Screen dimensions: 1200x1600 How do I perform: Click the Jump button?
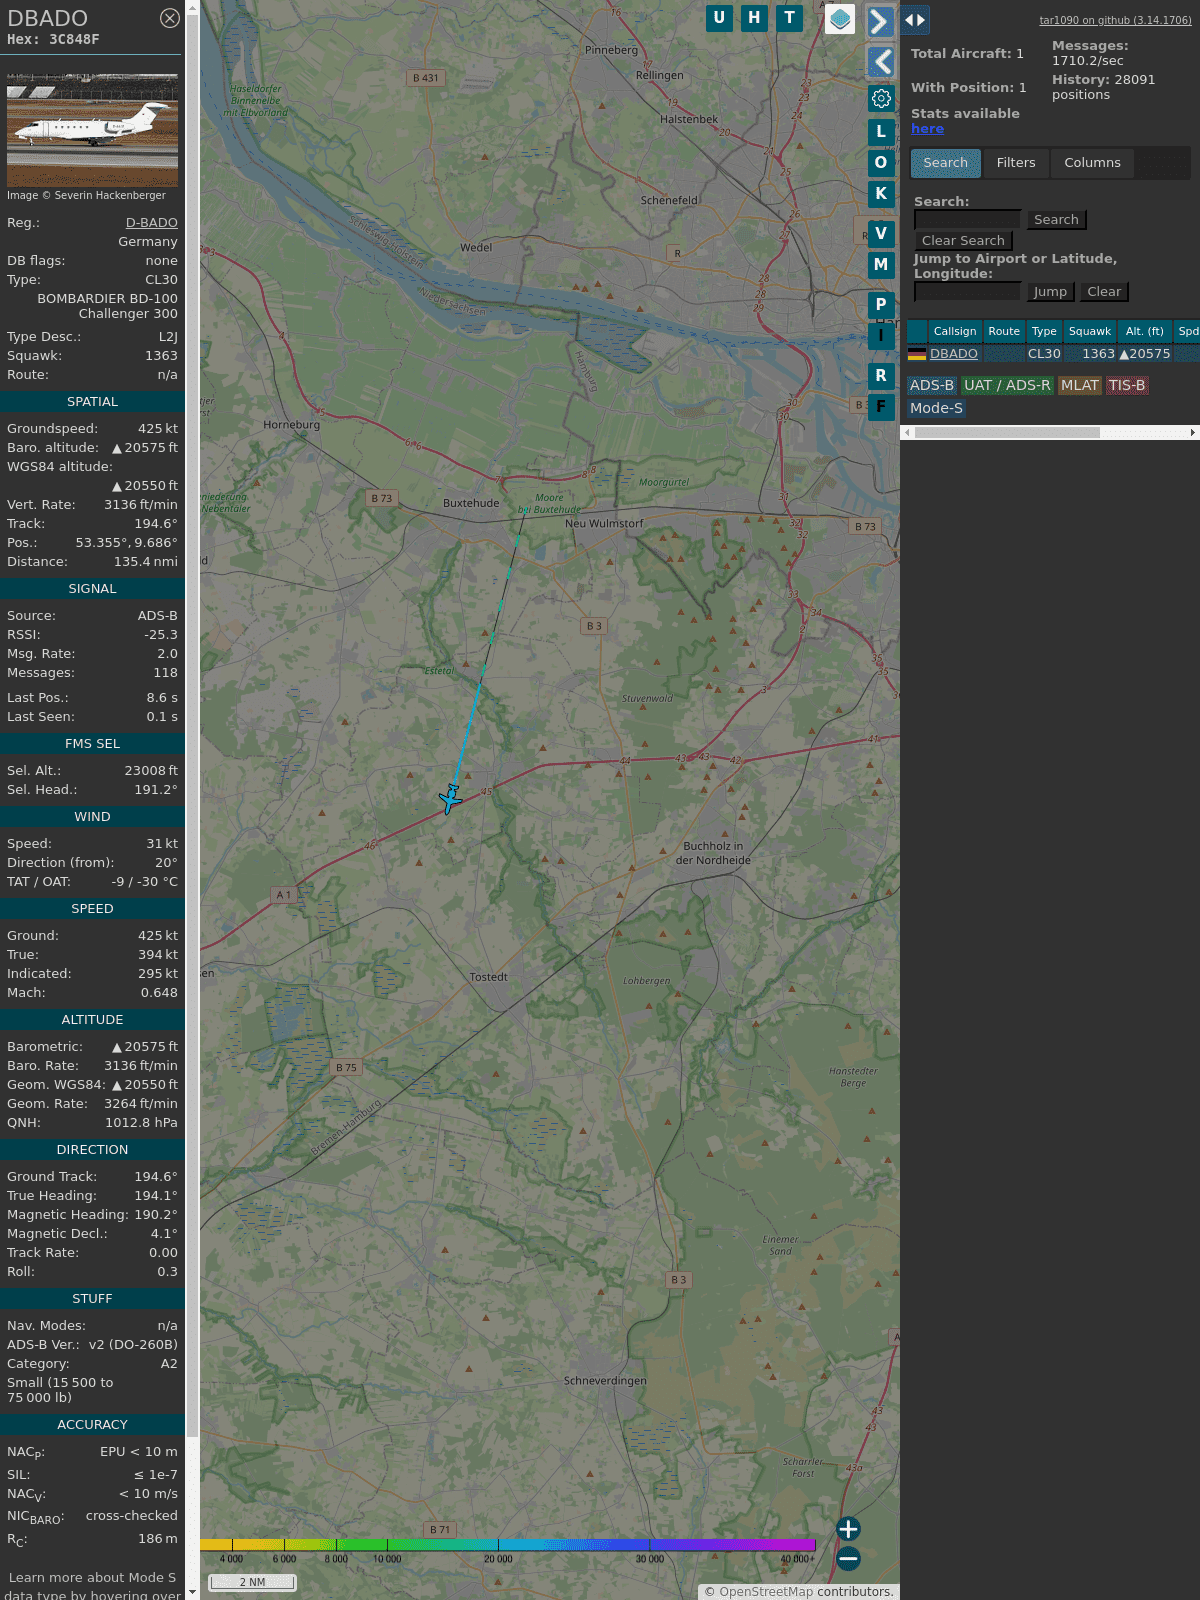1050,292
